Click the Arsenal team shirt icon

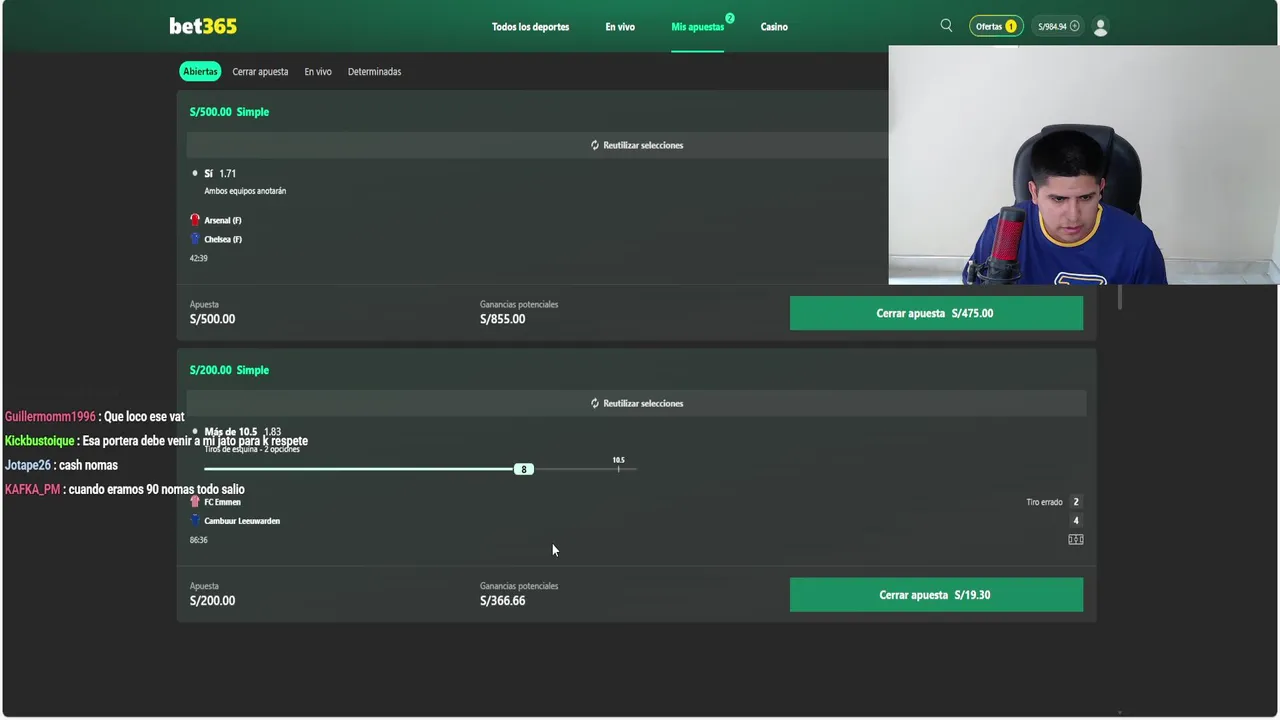[x=195, y=220]
